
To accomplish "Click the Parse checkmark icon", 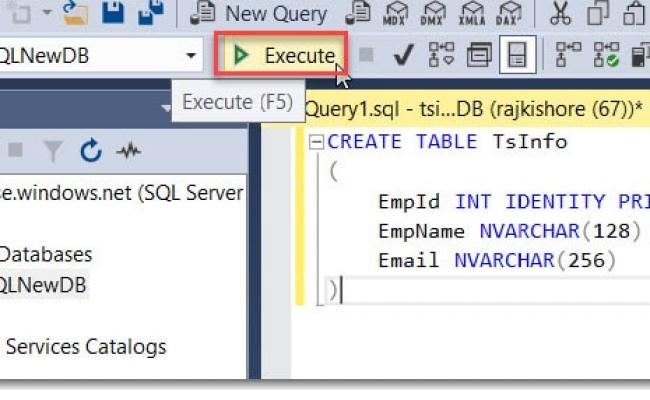I will point(403,55).
